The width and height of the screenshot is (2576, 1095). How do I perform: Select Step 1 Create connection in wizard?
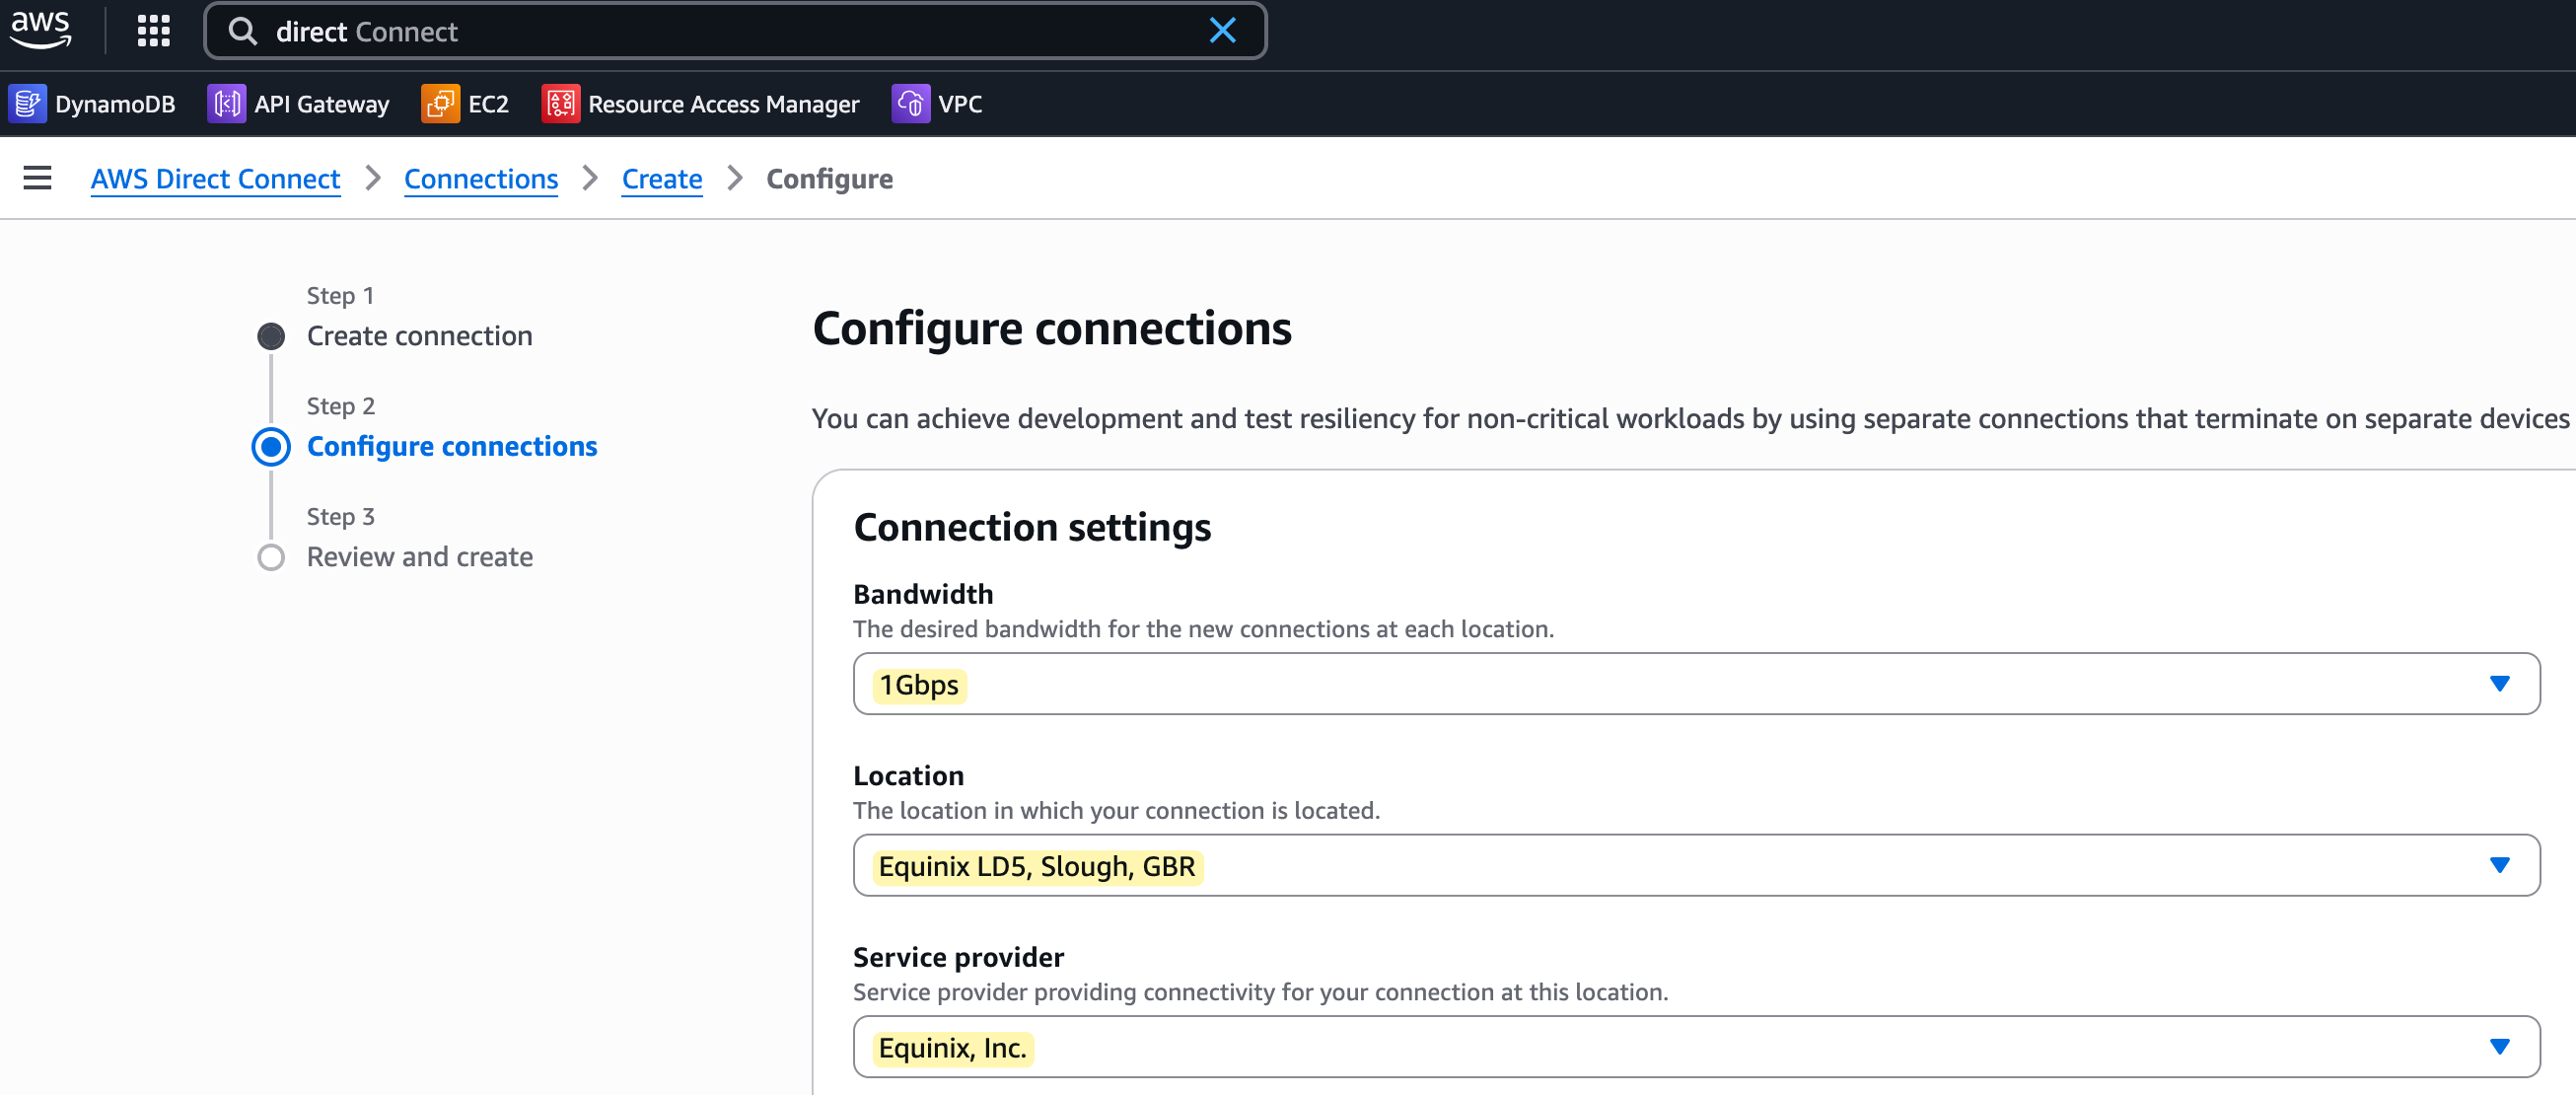pyautogui.click(x=420, y=336)
